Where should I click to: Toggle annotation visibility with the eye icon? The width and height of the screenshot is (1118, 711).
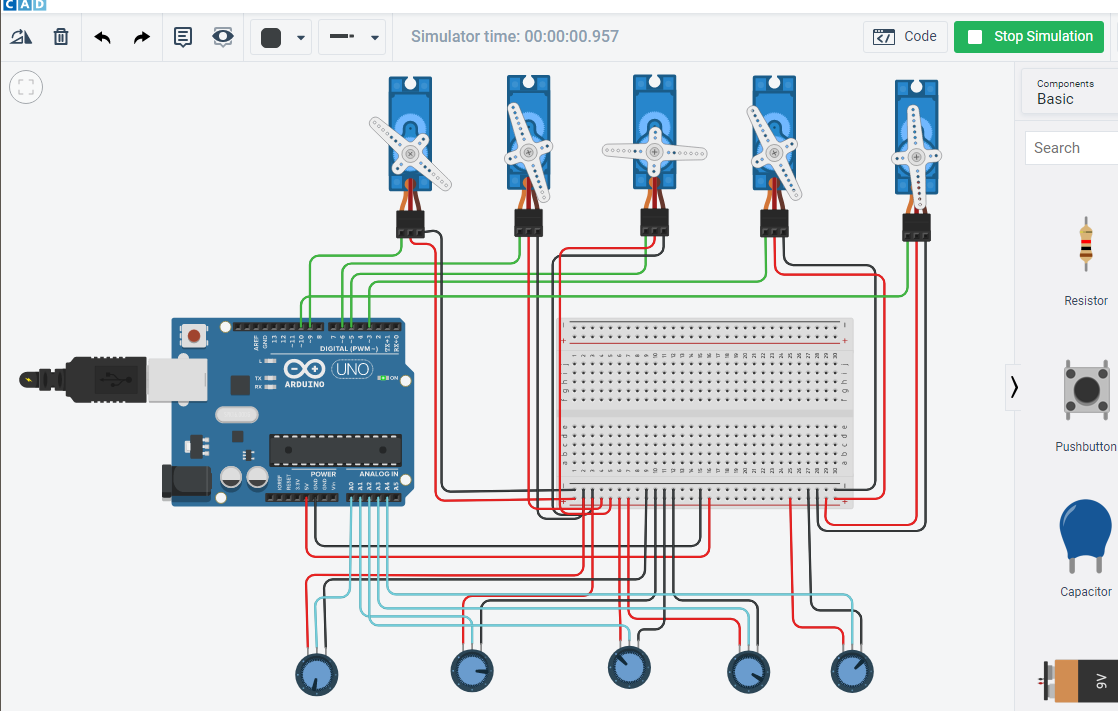click(221, 36)
